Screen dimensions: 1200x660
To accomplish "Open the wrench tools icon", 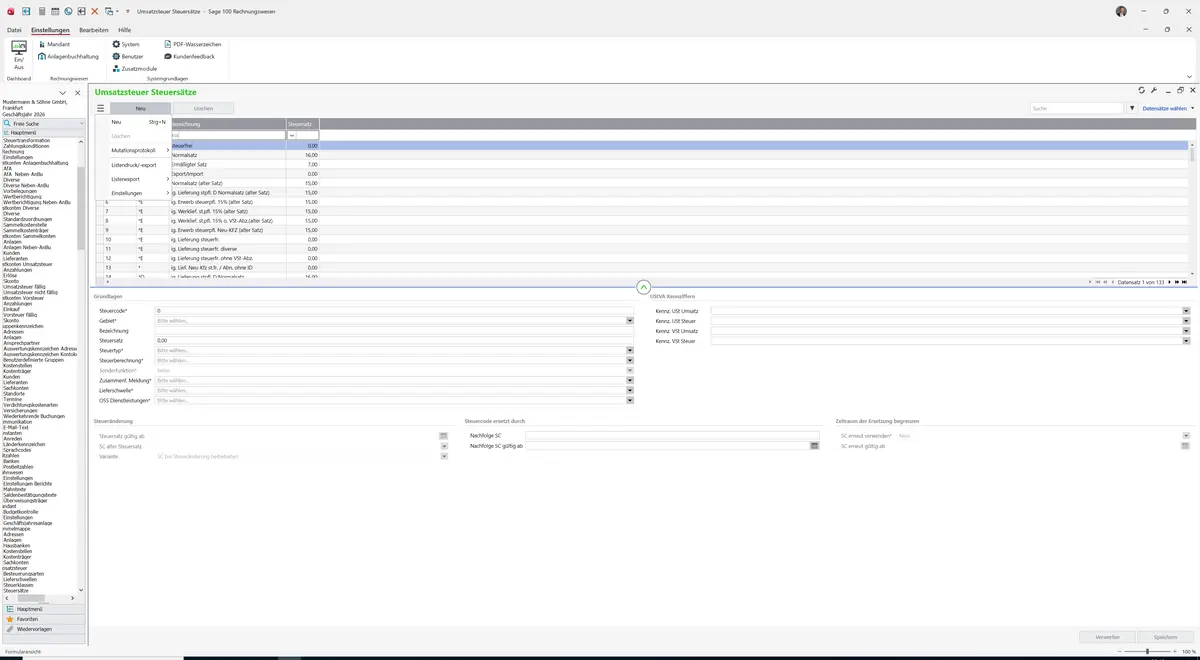I will pos(1154,91).
